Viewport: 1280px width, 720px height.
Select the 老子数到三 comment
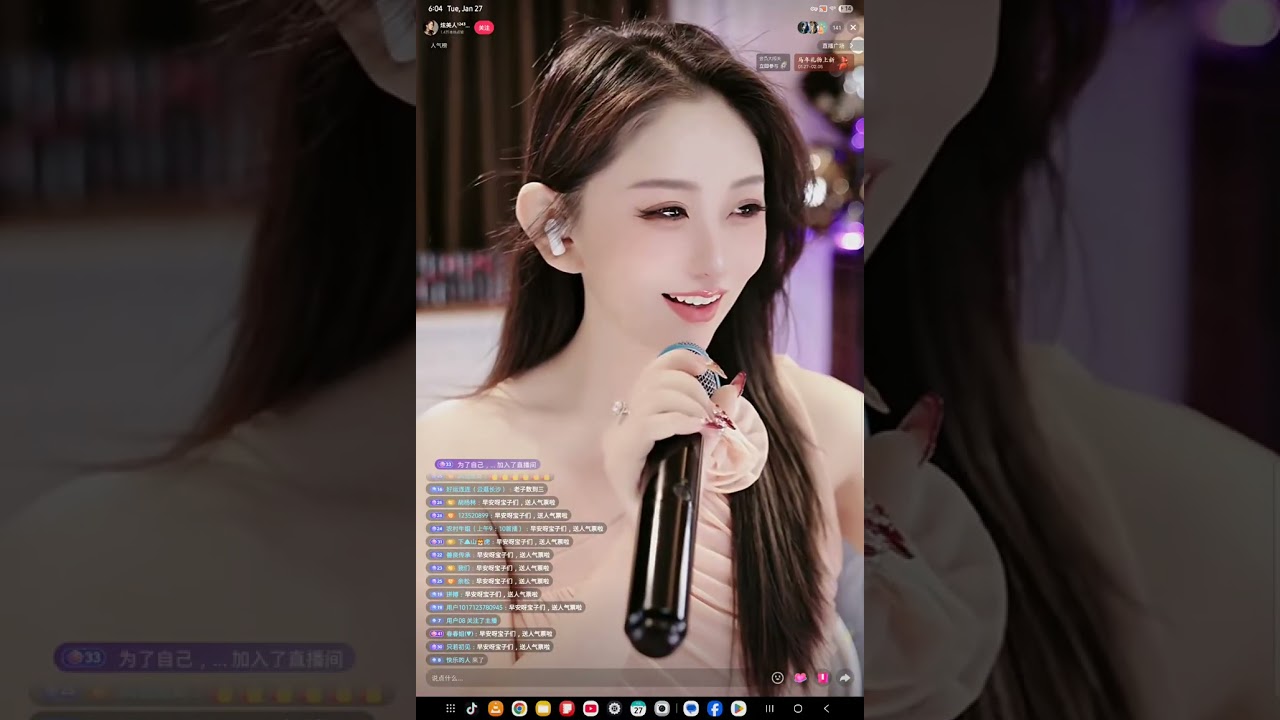pyautogui.click(x=487, y=489)
